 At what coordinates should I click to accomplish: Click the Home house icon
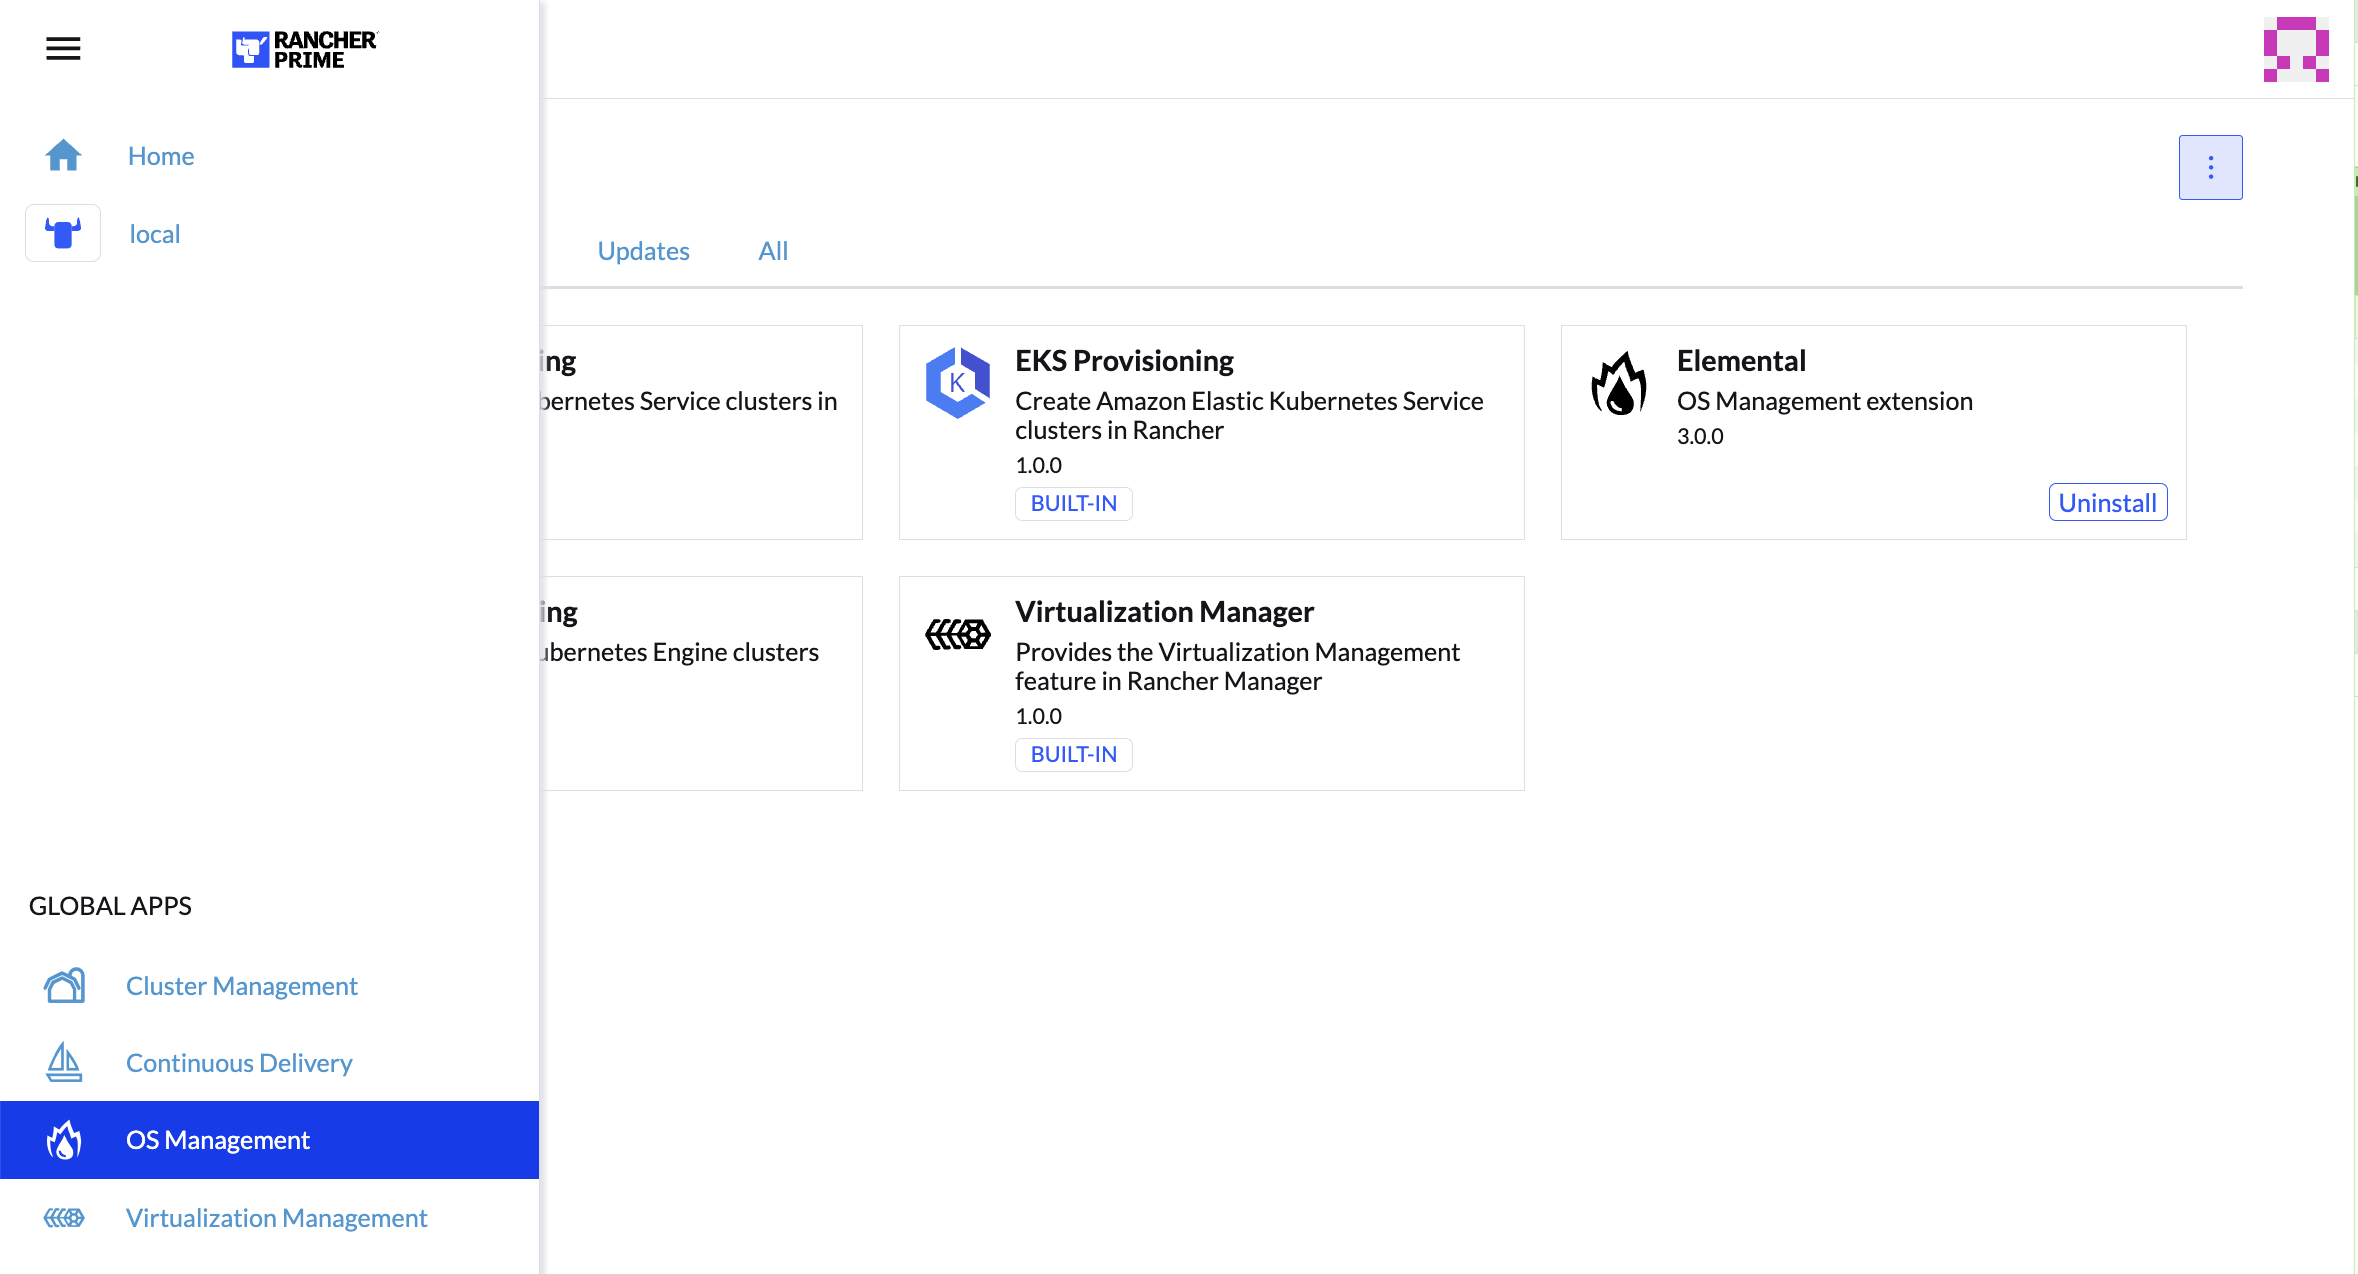[63, 156]
